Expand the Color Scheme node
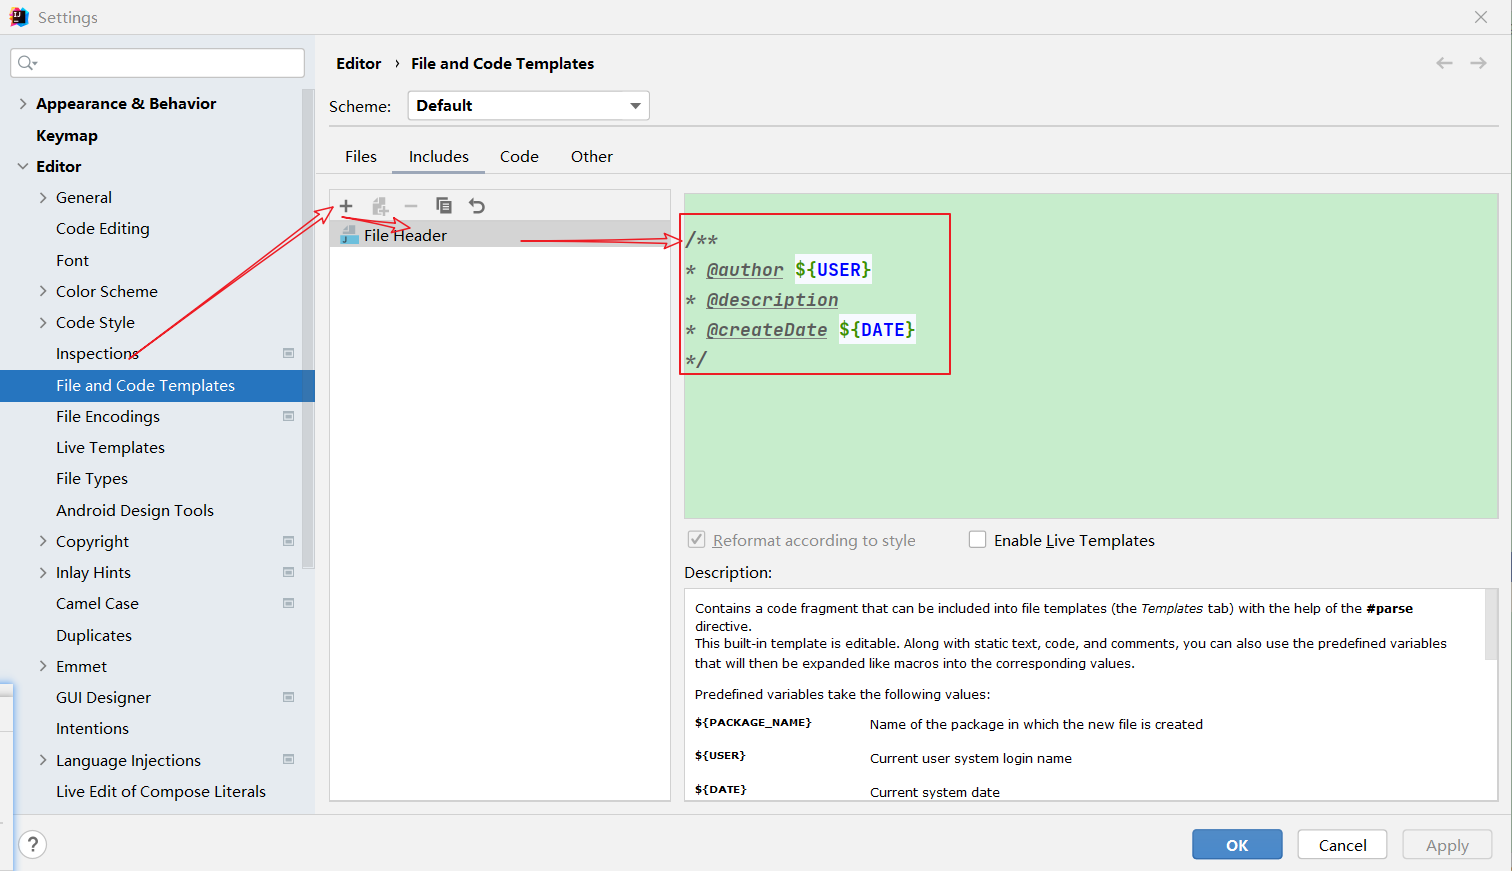Image resolution: width=1512 pixels, height=871 pixels. tap(43, 291)
